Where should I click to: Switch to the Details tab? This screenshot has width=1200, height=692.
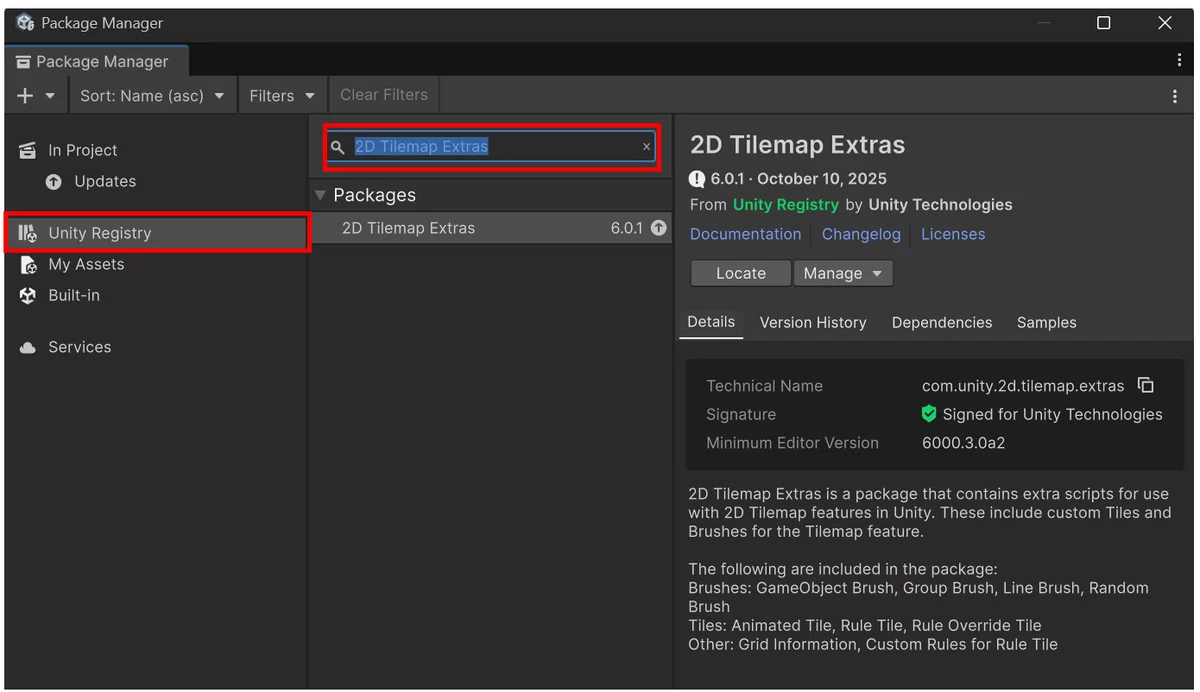(x=711, y=322)
